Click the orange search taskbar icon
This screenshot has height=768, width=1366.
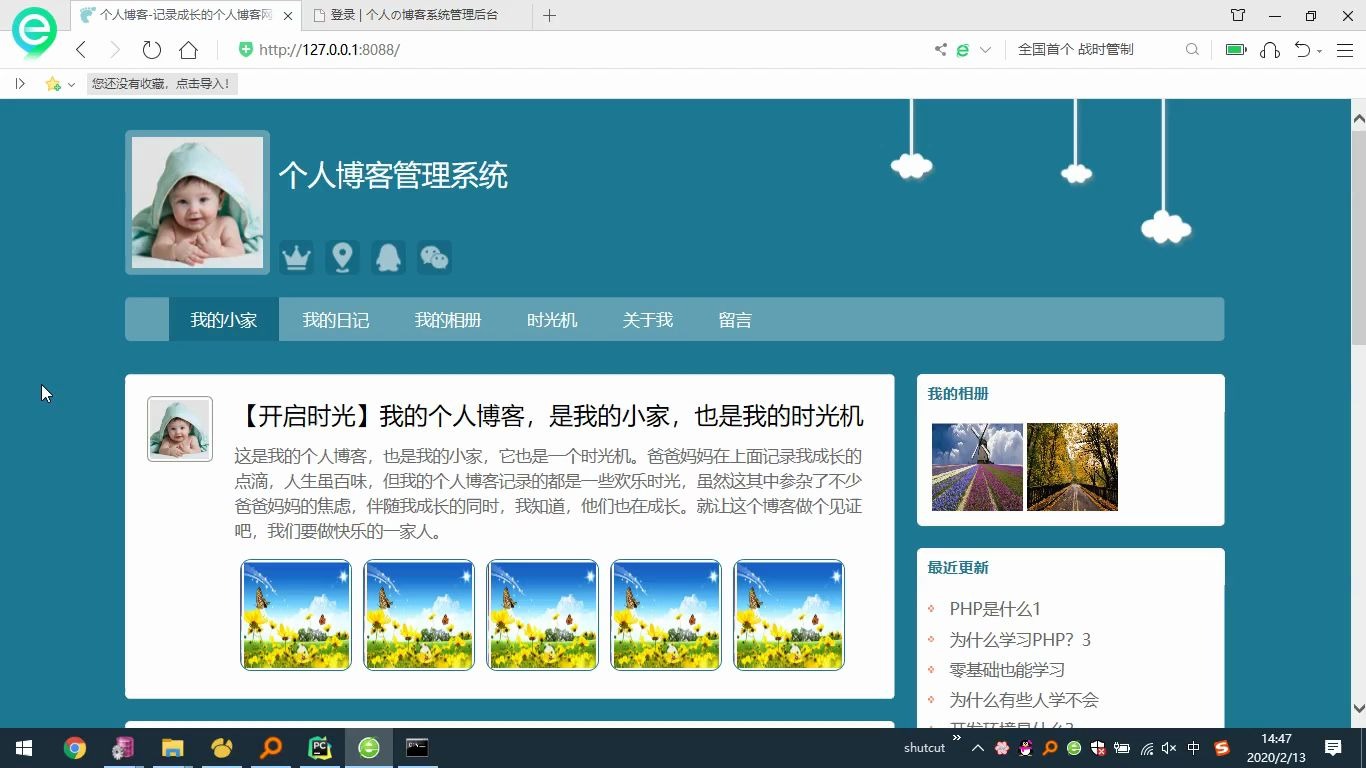click(271, 748)
